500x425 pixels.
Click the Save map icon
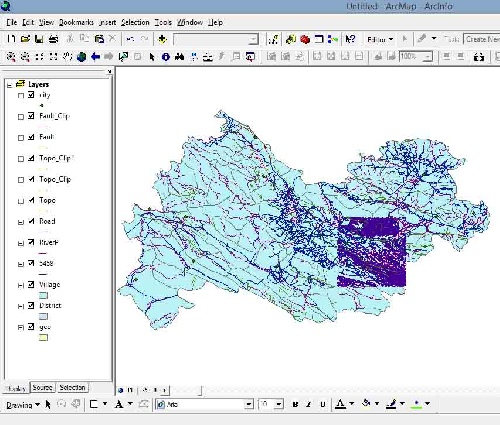tap(39, 39)
